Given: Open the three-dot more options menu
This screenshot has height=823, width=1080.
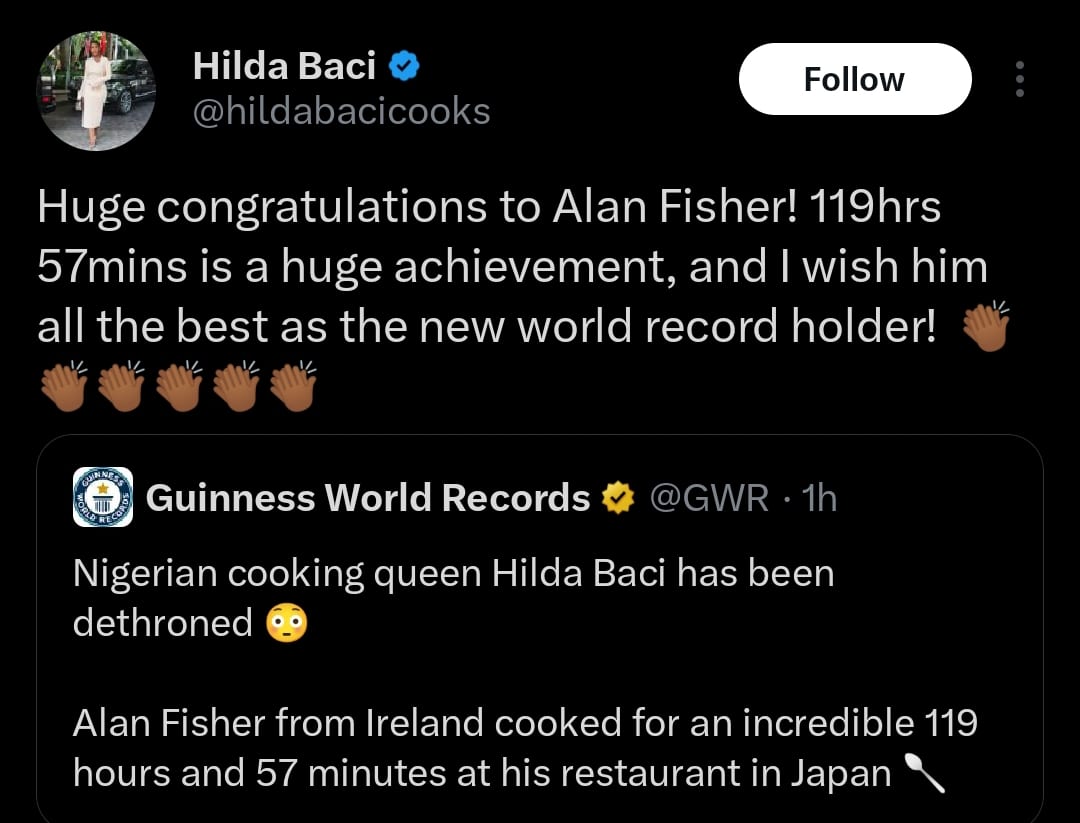Looking at the screenshot, I should pos(1019,79).
